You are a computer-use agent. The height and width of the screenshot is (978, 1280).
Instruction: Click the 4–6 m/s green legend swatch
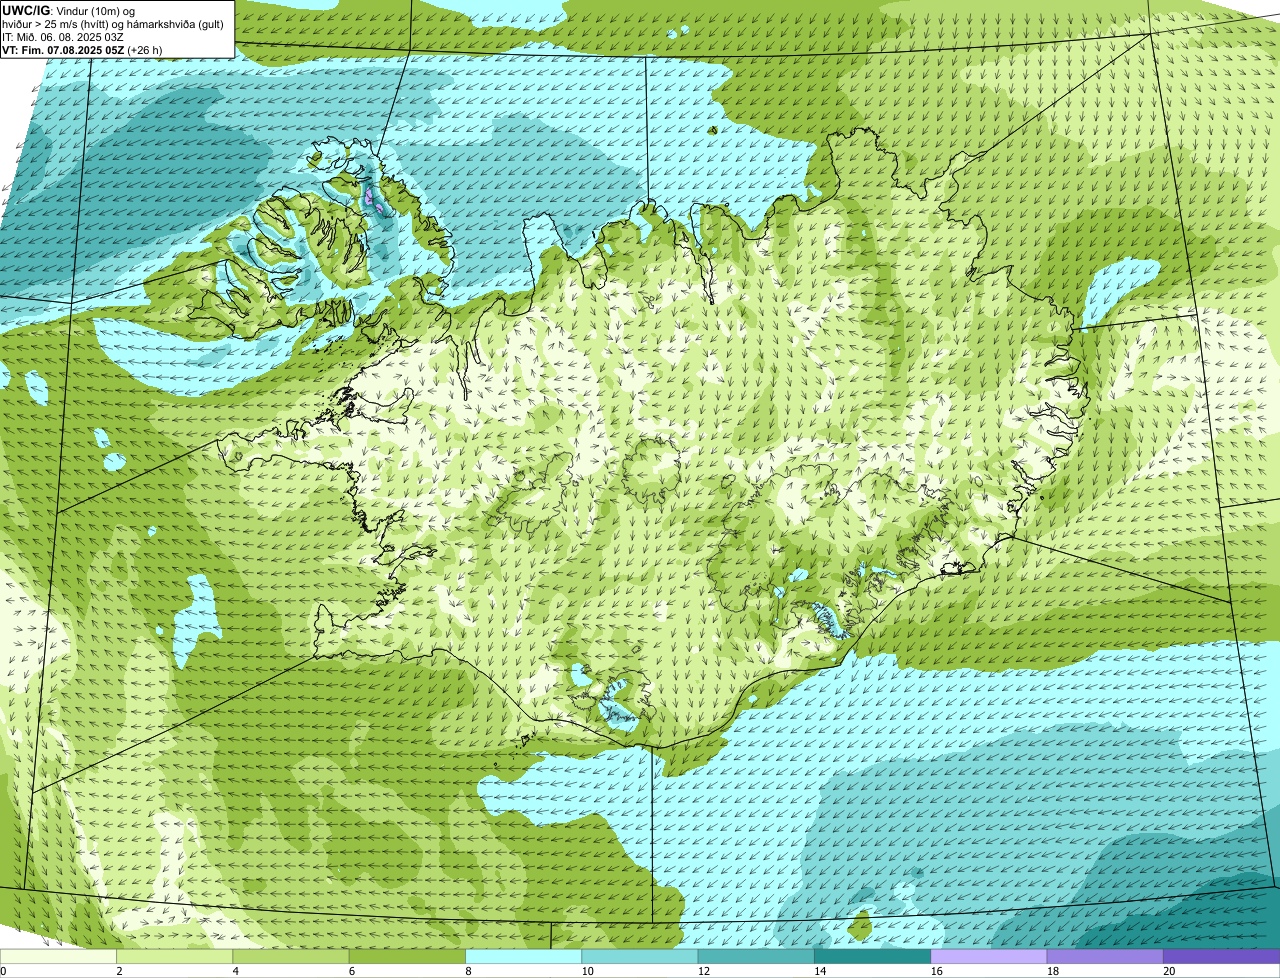point(293,956)
